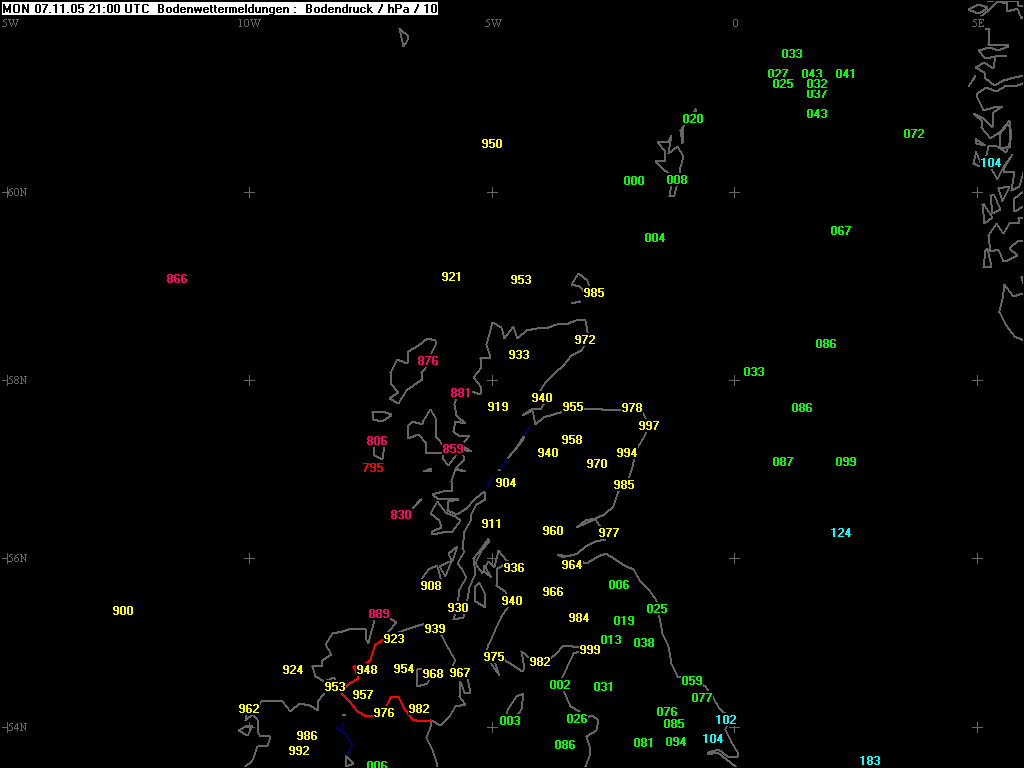Click the yellow 999 pressure value

pos(590,650)
